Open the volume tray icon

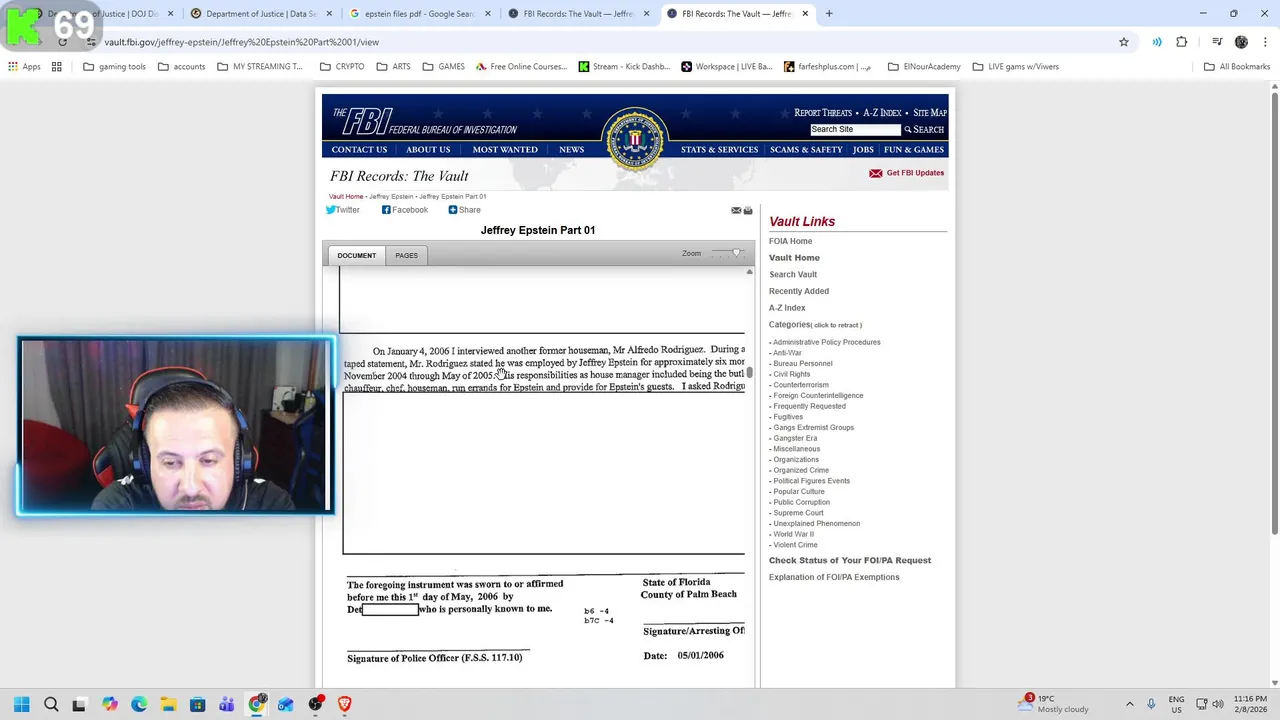point(1218,704)
